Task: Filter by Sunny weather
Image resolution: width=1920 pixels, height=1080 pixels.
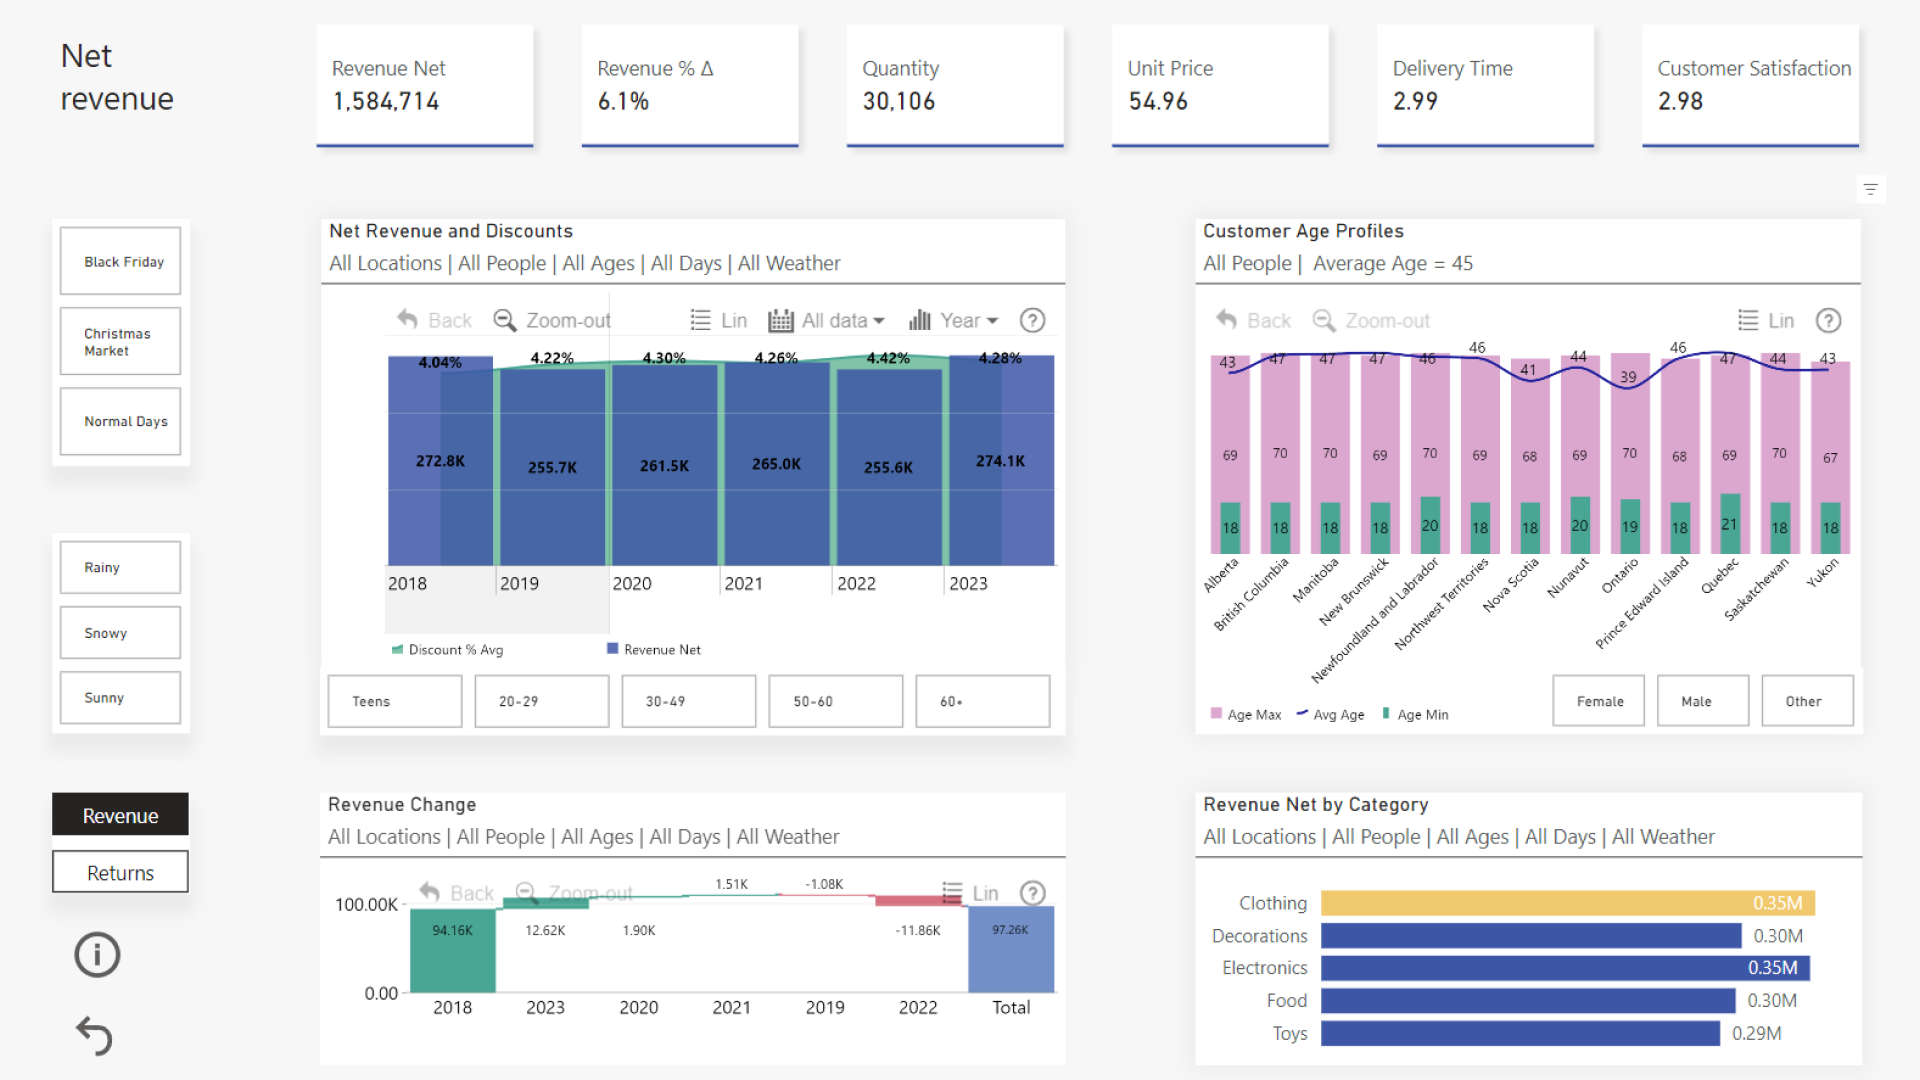Action: pos(120,697)
